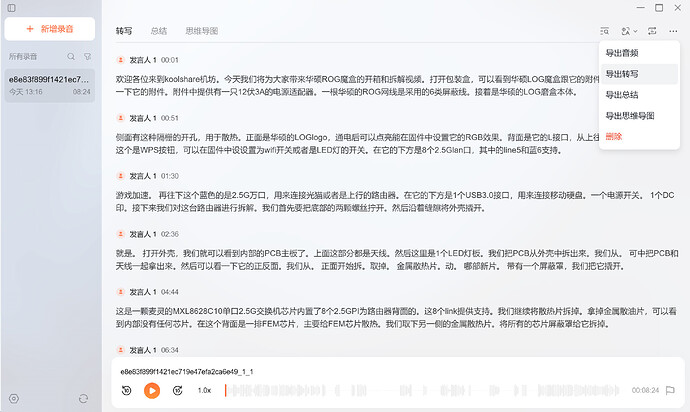690x412 pixels.
Task: Click transcript paragraph starting 游戏加速
Action: click(x=395, y=202)
